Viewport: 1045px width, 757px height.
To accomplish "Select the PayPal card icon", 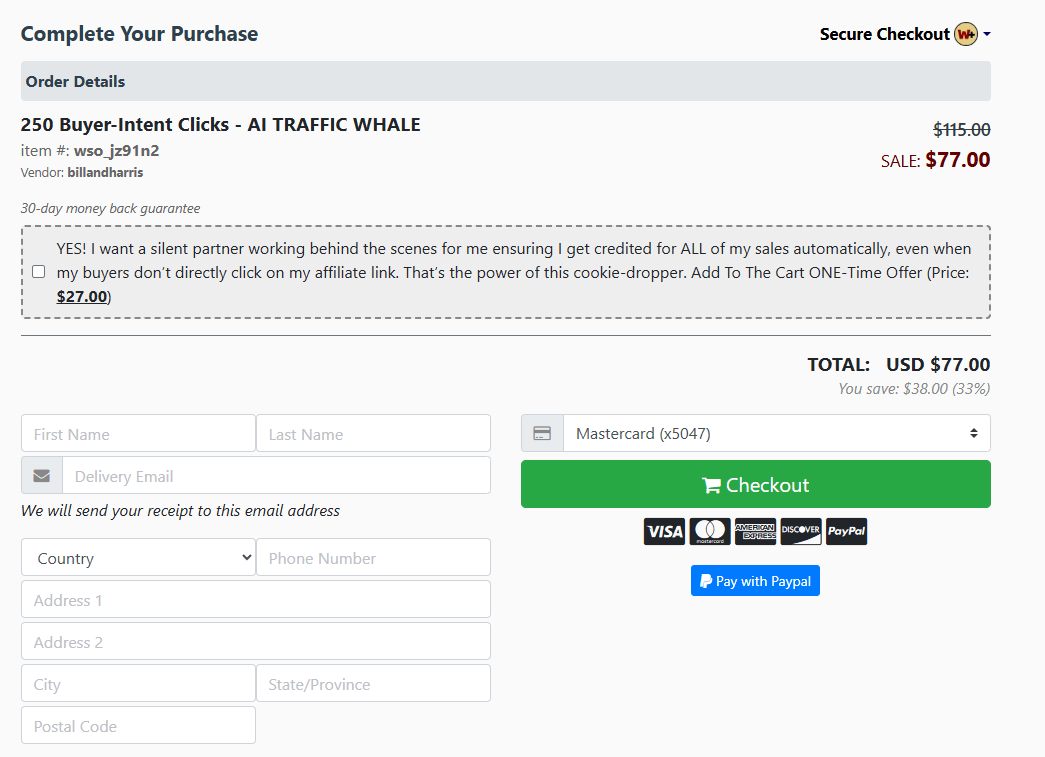I will (846, 531).
